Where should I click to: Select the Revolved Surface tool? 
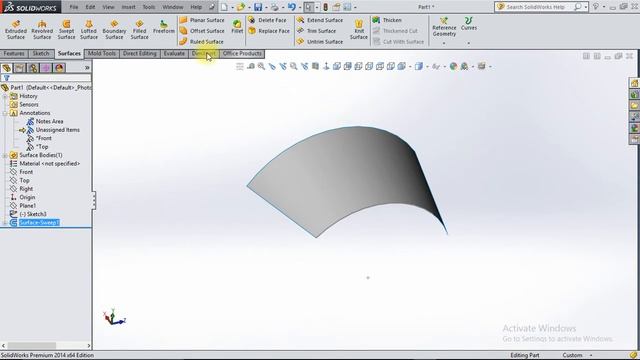click(42, 30)
